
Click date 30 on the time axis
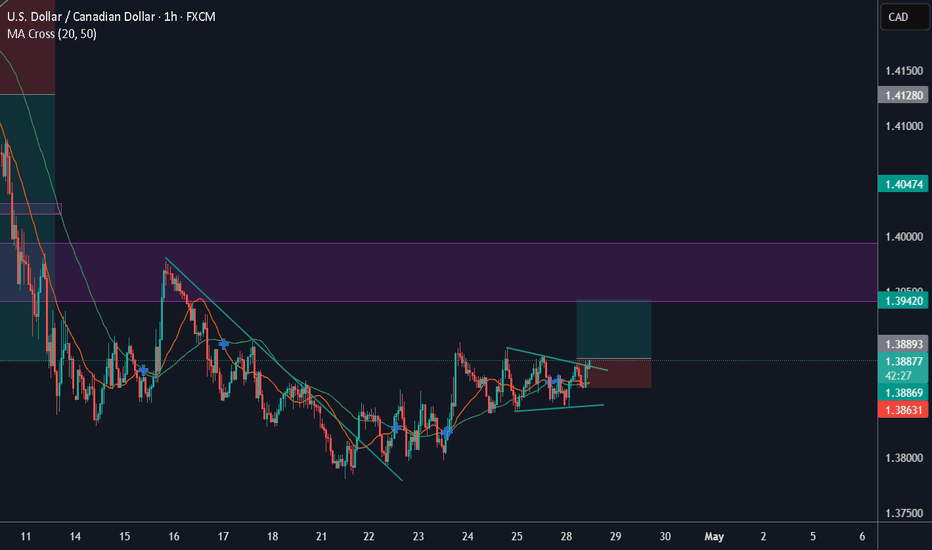665,536
